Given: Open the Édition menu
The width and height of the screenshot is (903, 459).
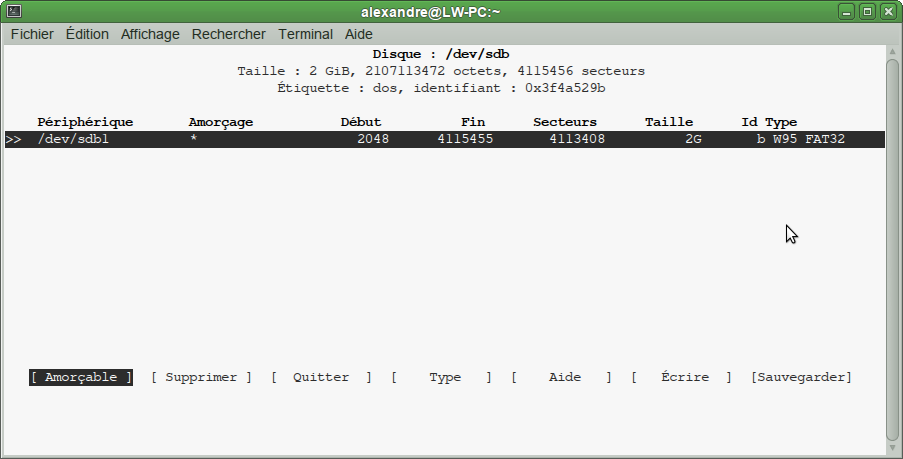Looking at the screenshot, I should coord(87,34).
